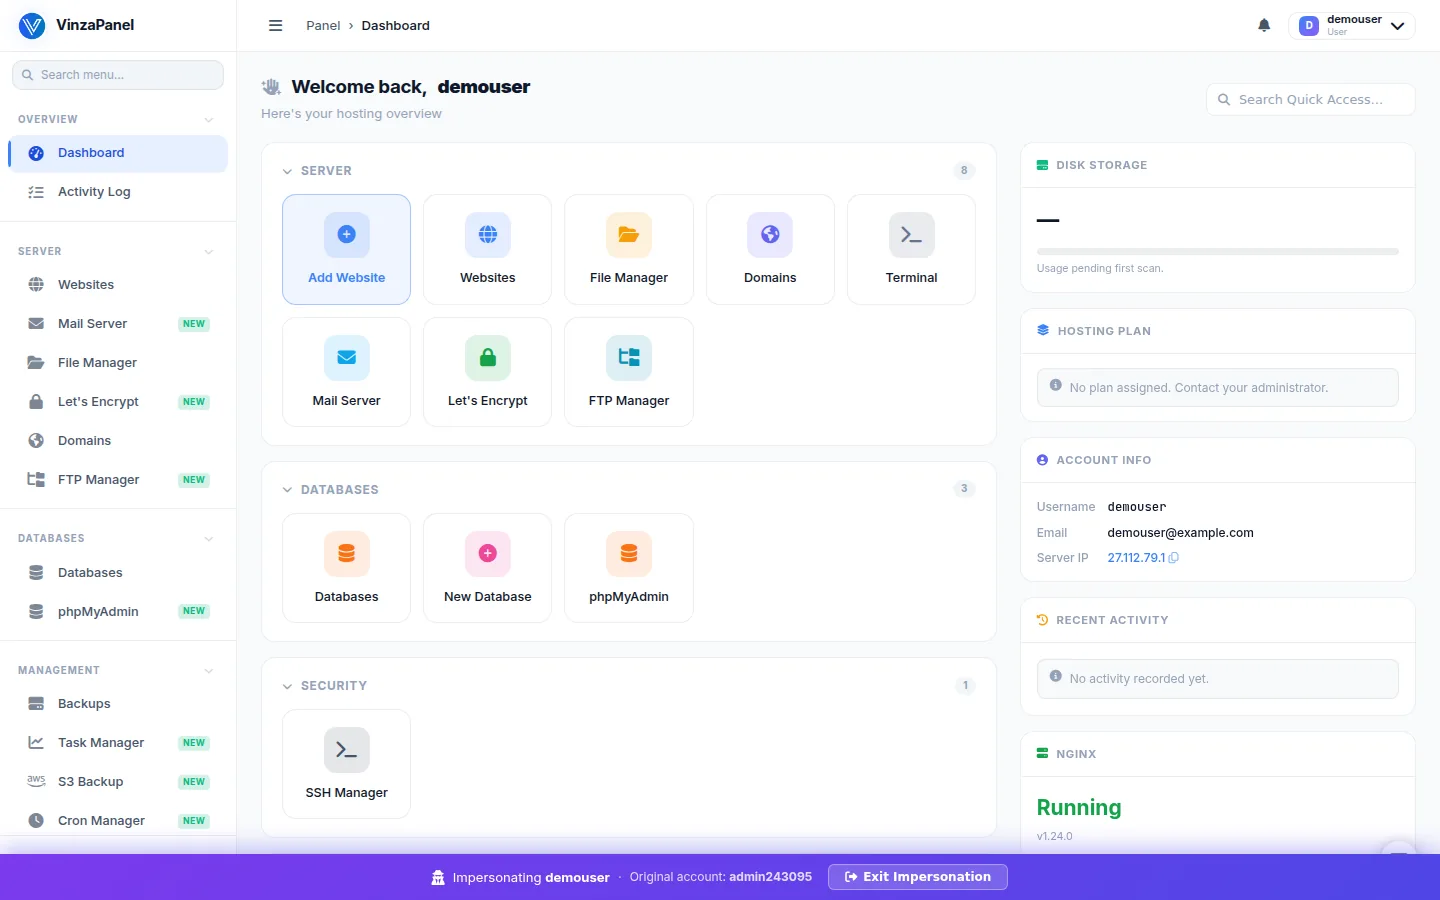Screen dimensions: 1440x900
Task: Open the SSH Manager card
Action: point(346,764)
